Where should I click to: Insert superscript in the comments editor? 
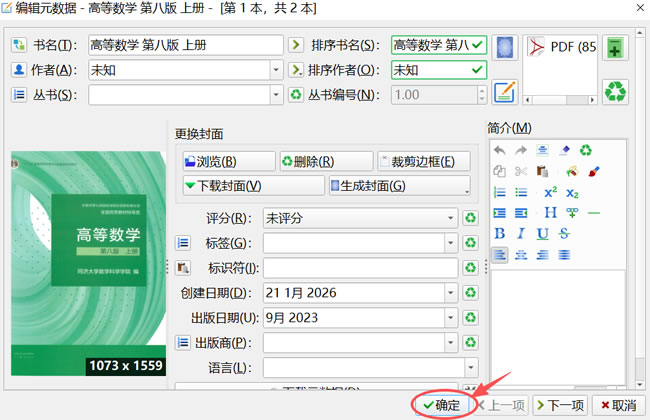549,192
